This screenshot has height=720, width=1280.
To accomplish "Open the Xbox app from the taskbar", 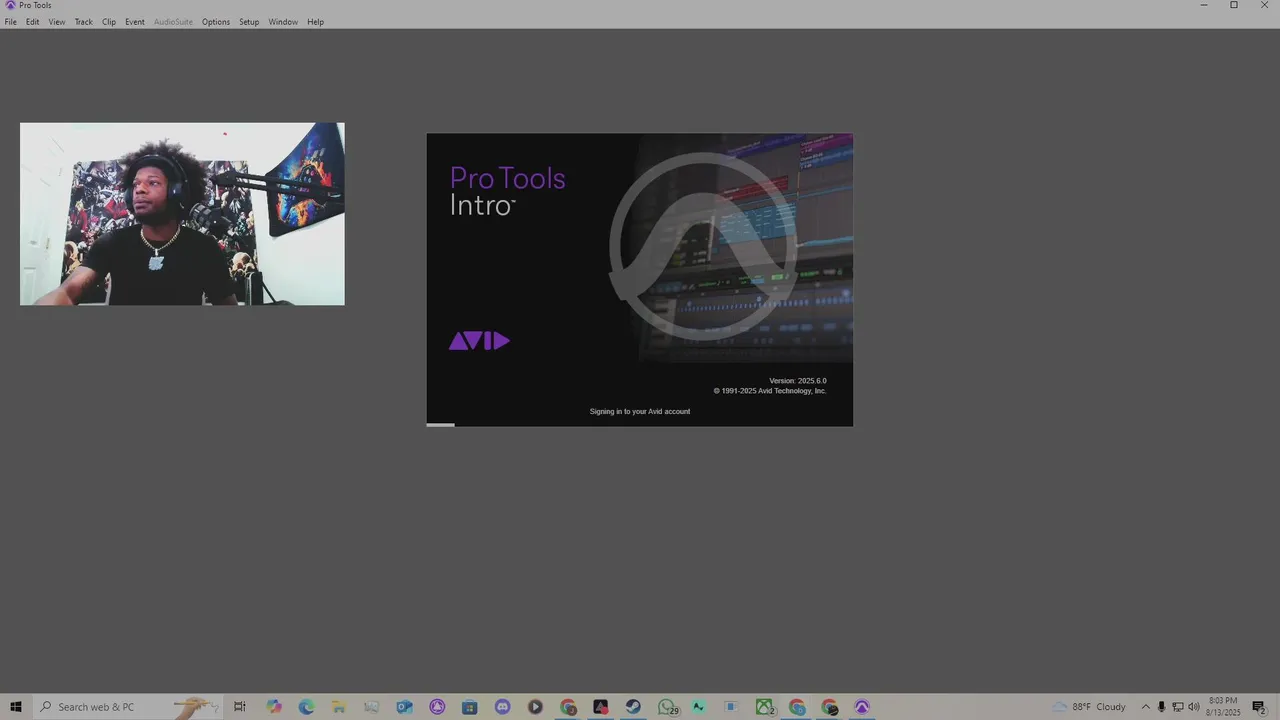I will [765, 707].
